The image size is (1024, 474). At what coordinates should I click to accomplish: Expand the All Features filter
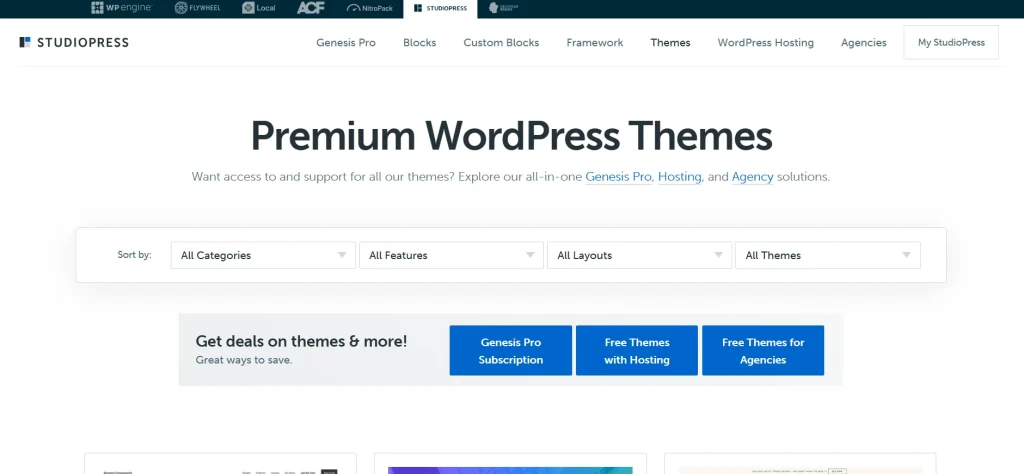tap(451, 255)
